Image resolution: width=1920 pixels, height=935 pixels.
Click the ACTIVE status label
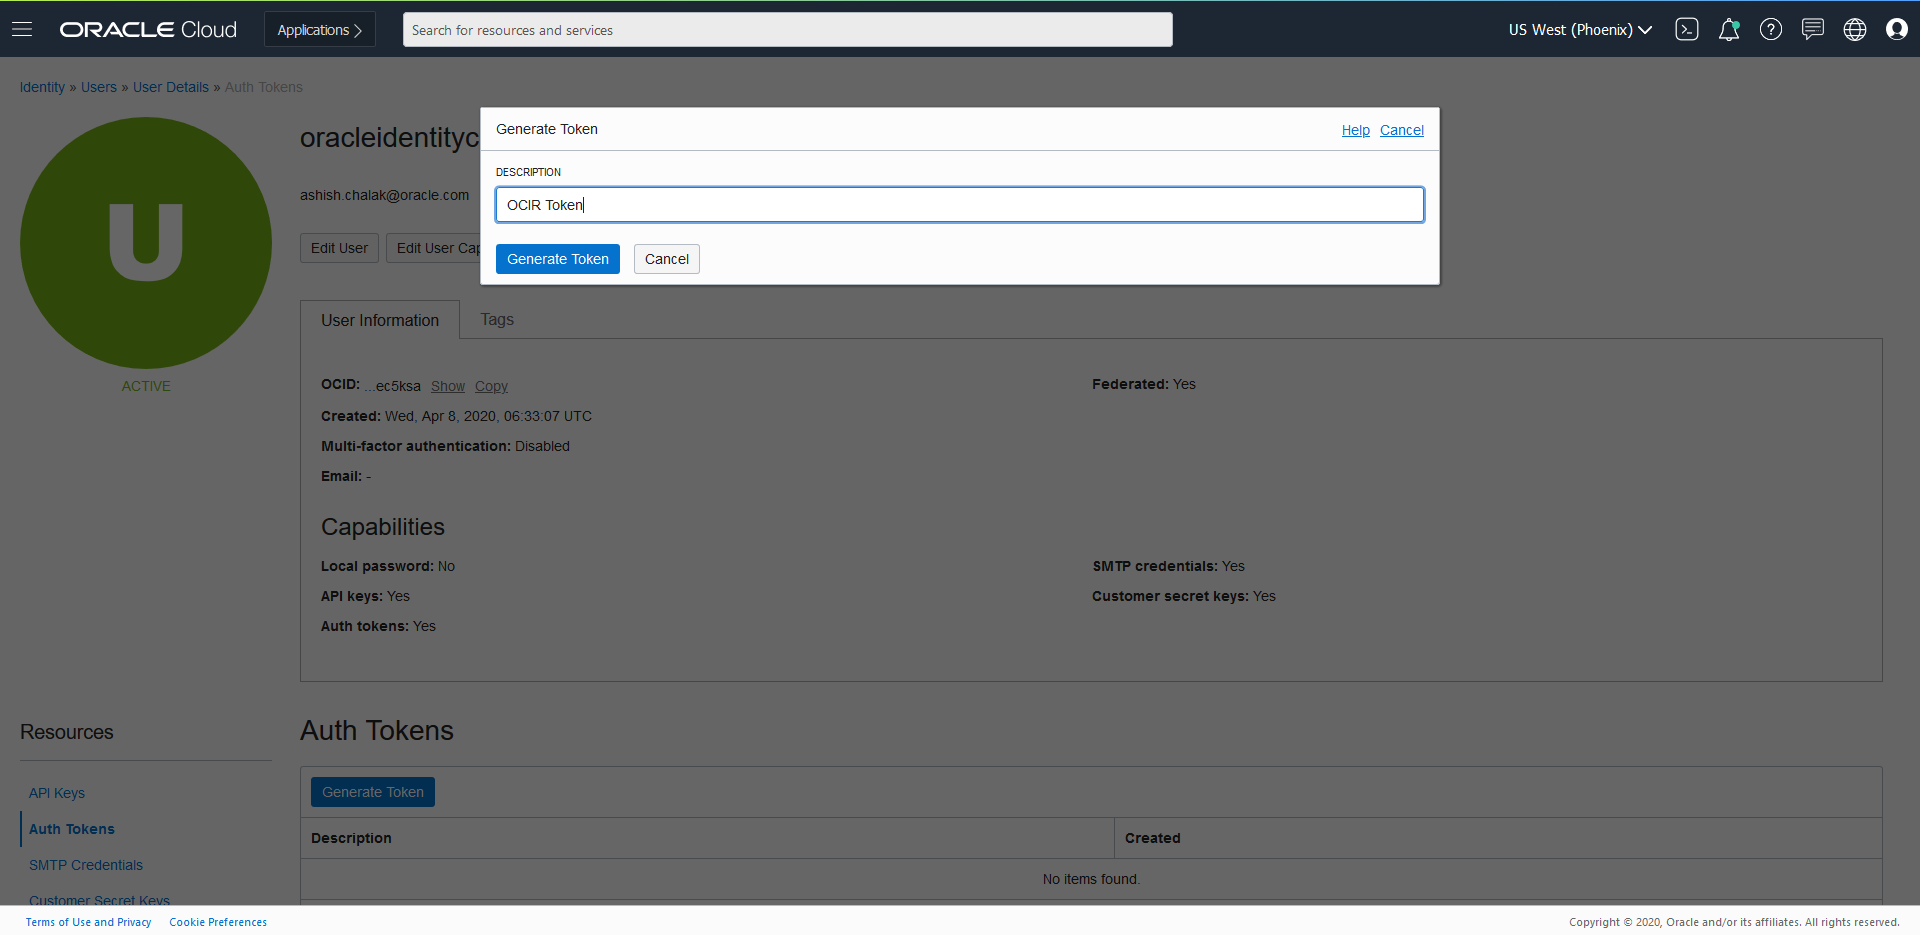(146, 386)
